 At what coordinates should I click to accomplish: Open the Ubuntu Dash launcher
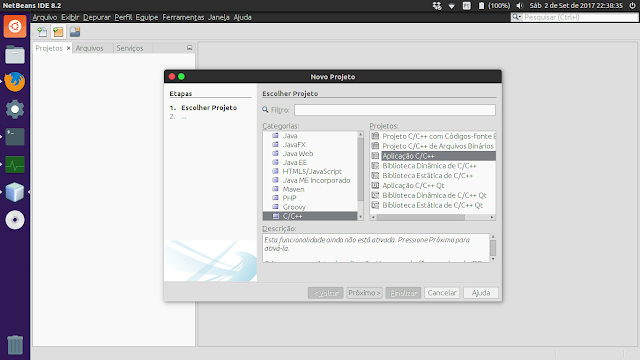(x=15, y=27)
